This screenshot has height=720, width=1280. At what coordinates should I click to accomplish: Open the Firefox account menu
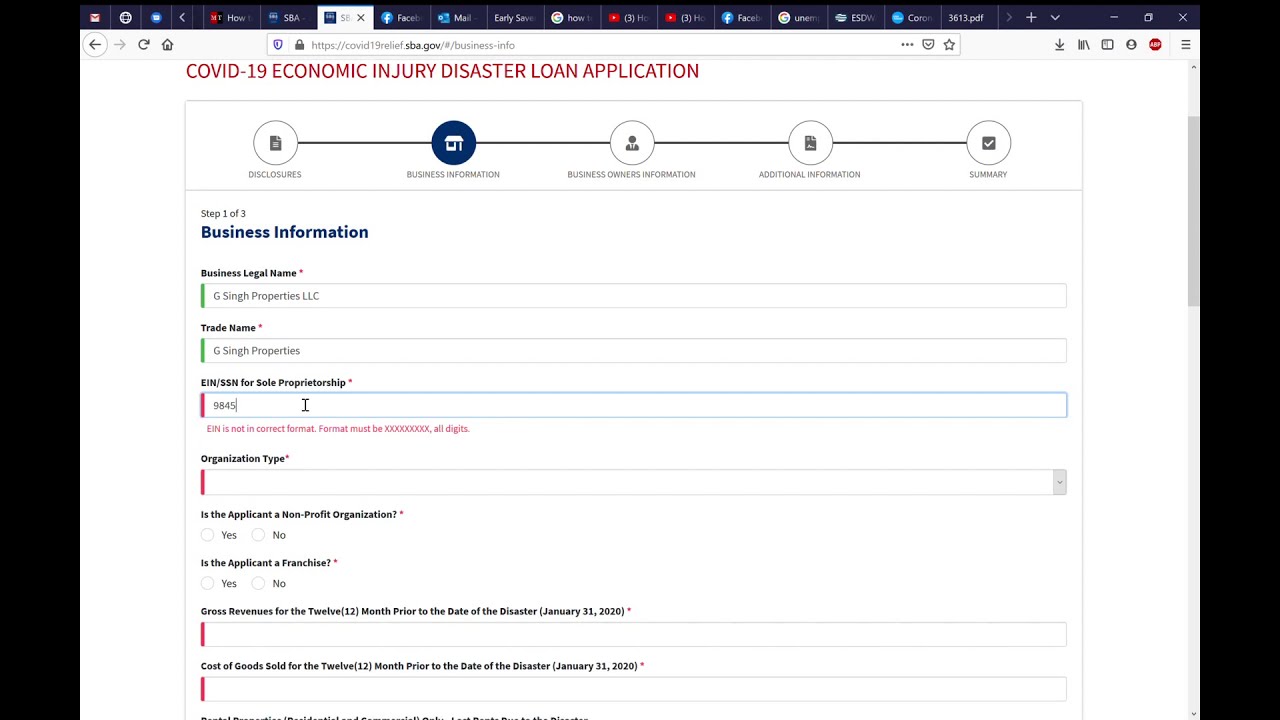(x=1132, y=45)
